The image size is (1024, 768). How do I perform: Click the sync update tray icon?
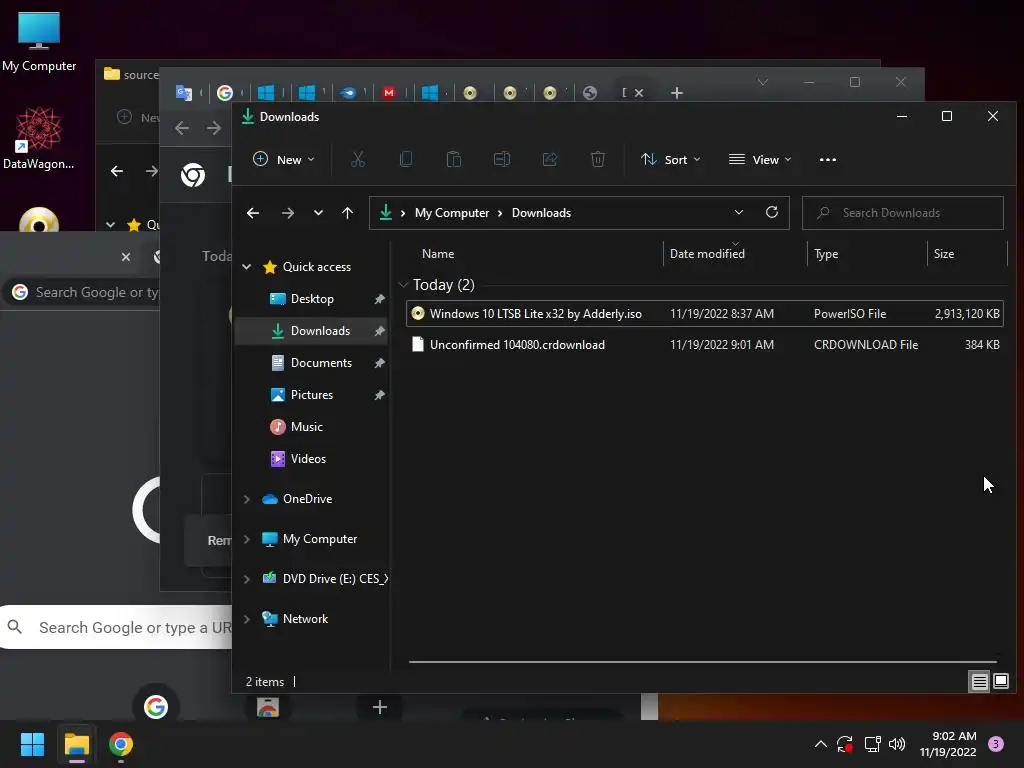[x=844, y=744]
